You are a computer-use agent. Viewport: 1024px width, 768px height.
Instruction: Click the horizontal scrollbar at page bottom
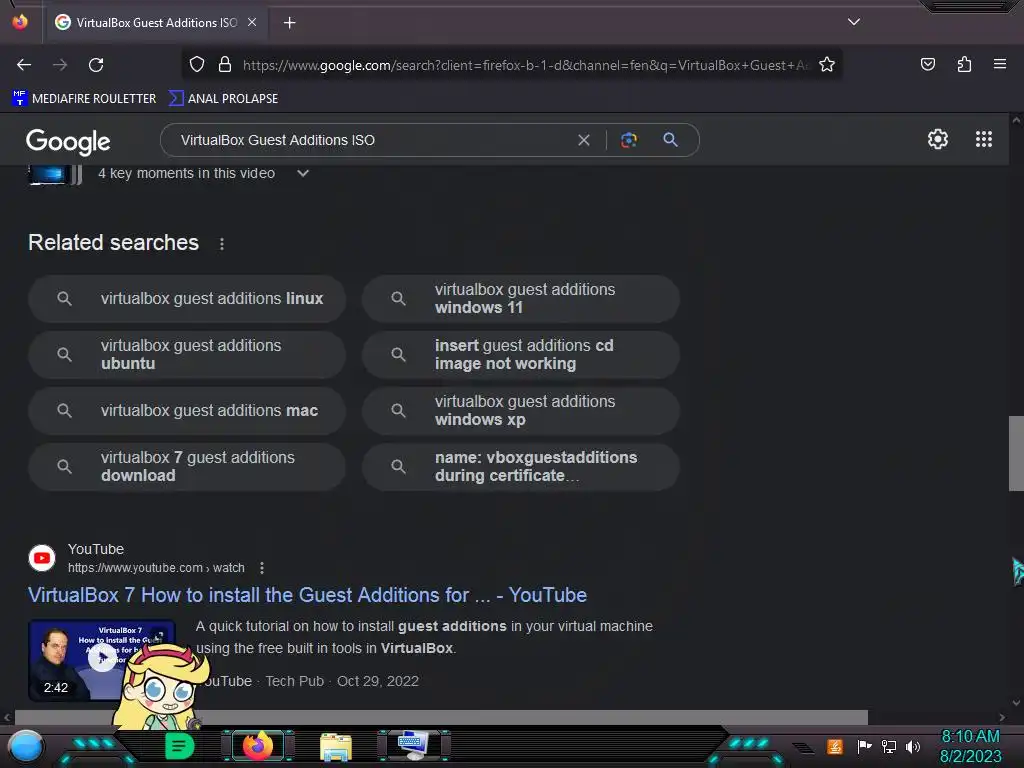[441, 717]
